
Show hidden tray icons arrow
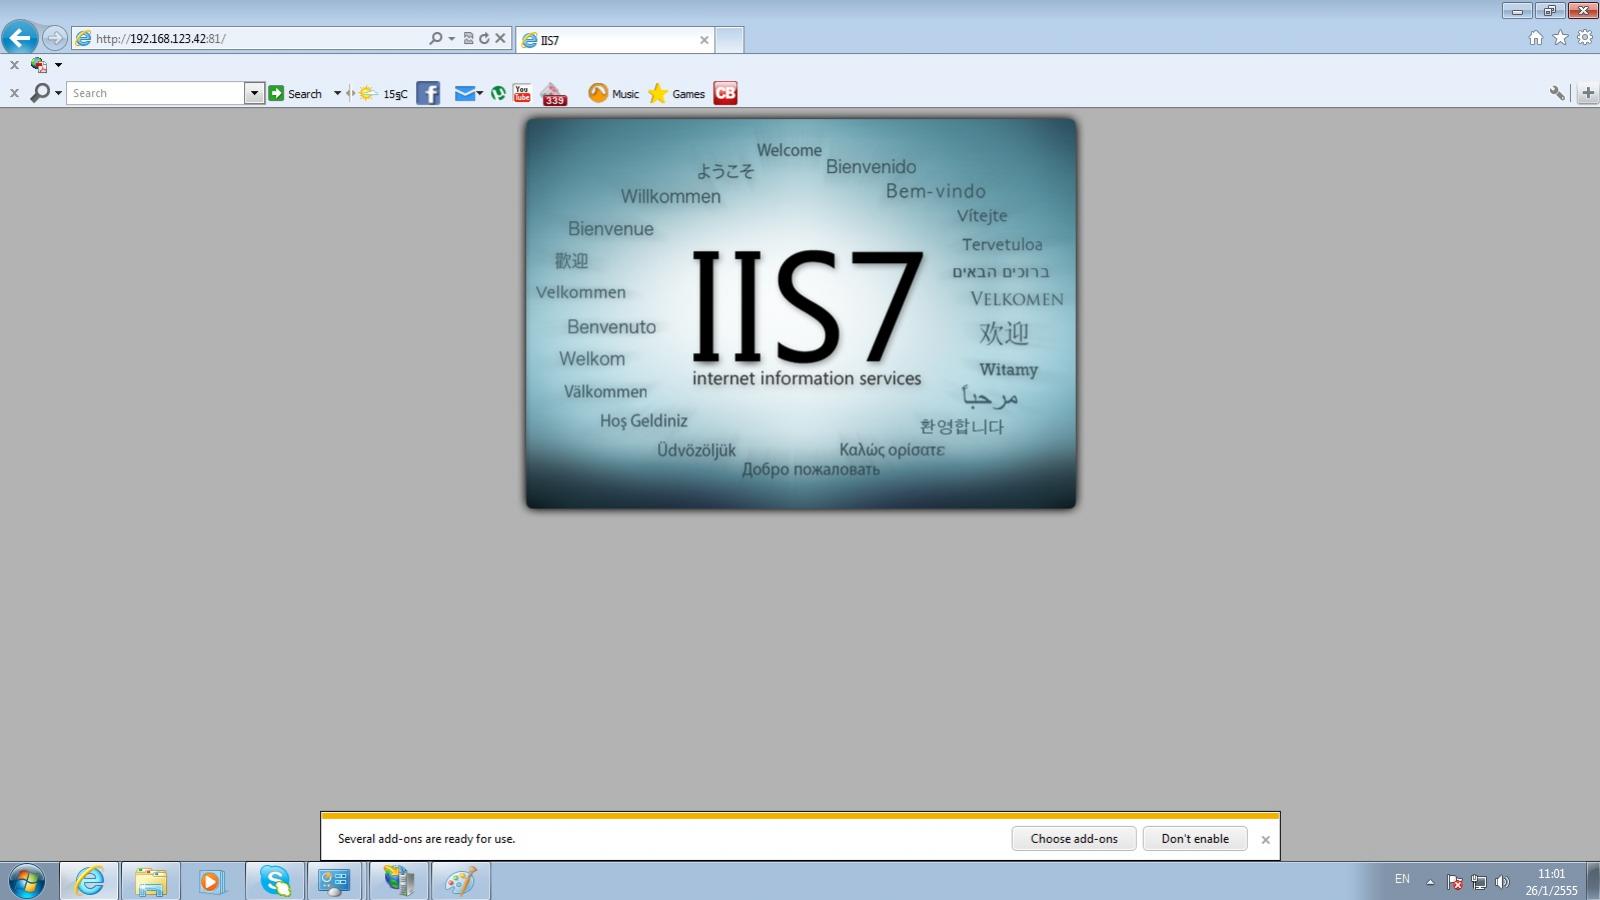pyautogui.click(x=1430, y=882)
